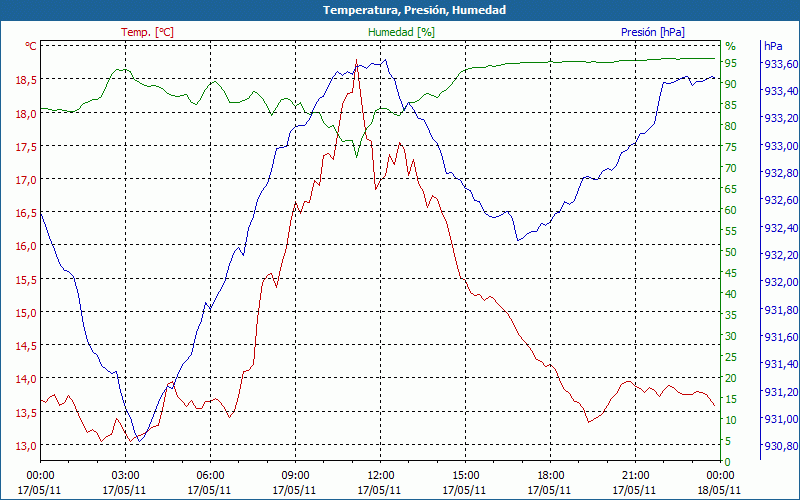Image resolution: width=800 pixels, height=500 pixels.
Task: Click the 75 humidity axis value
Action: tap(731, 147)
